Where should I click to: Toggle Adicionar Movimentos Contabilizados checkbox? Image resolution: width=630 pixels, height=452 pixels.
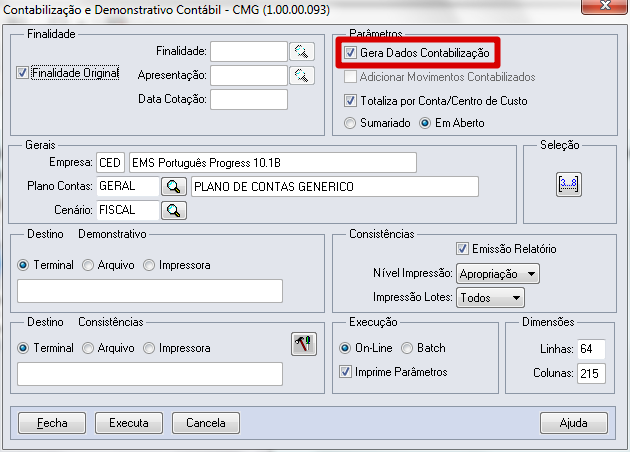pyautogui.click(x=350, y=76)
